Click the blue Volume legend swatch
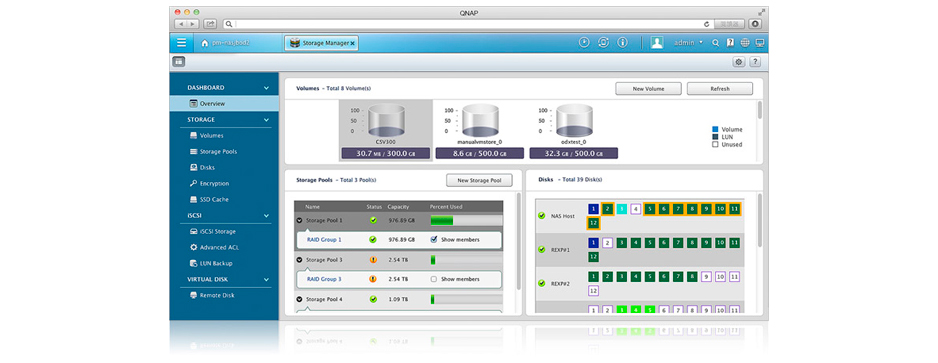 point(715,129)
